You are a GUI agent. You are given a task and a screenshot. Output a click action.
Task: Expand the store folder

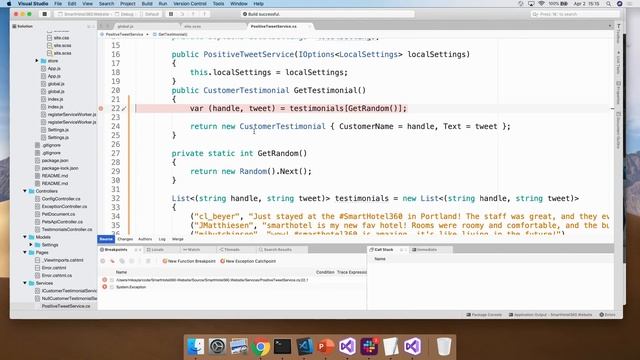[37, 61]
